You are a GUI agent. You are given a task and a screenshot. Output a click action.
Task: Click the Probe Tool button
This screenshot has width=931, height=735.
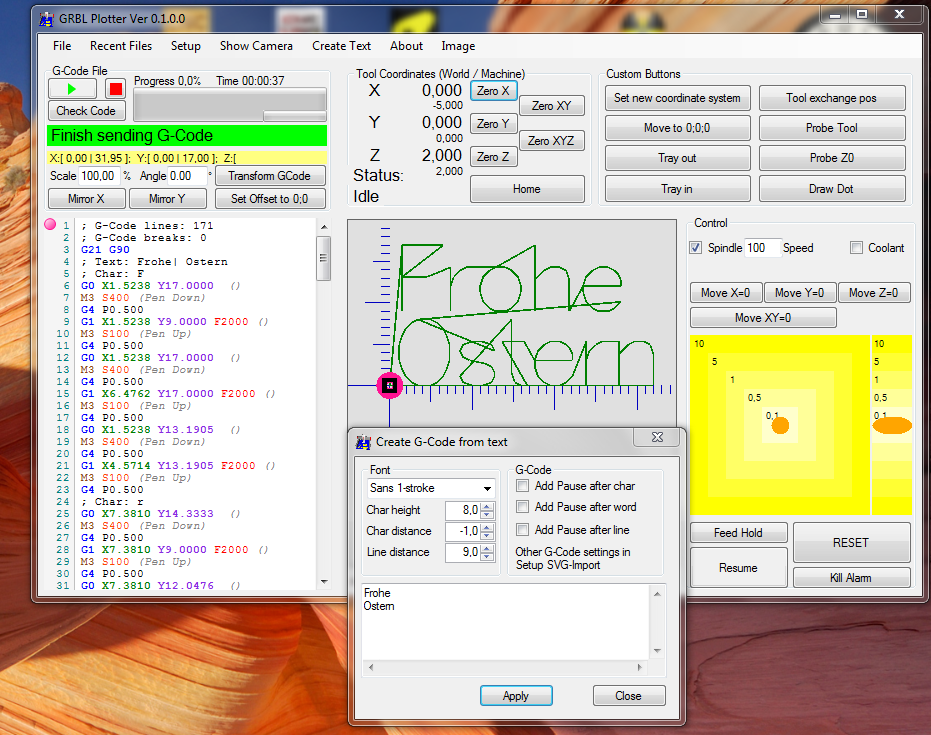(832, 128)
